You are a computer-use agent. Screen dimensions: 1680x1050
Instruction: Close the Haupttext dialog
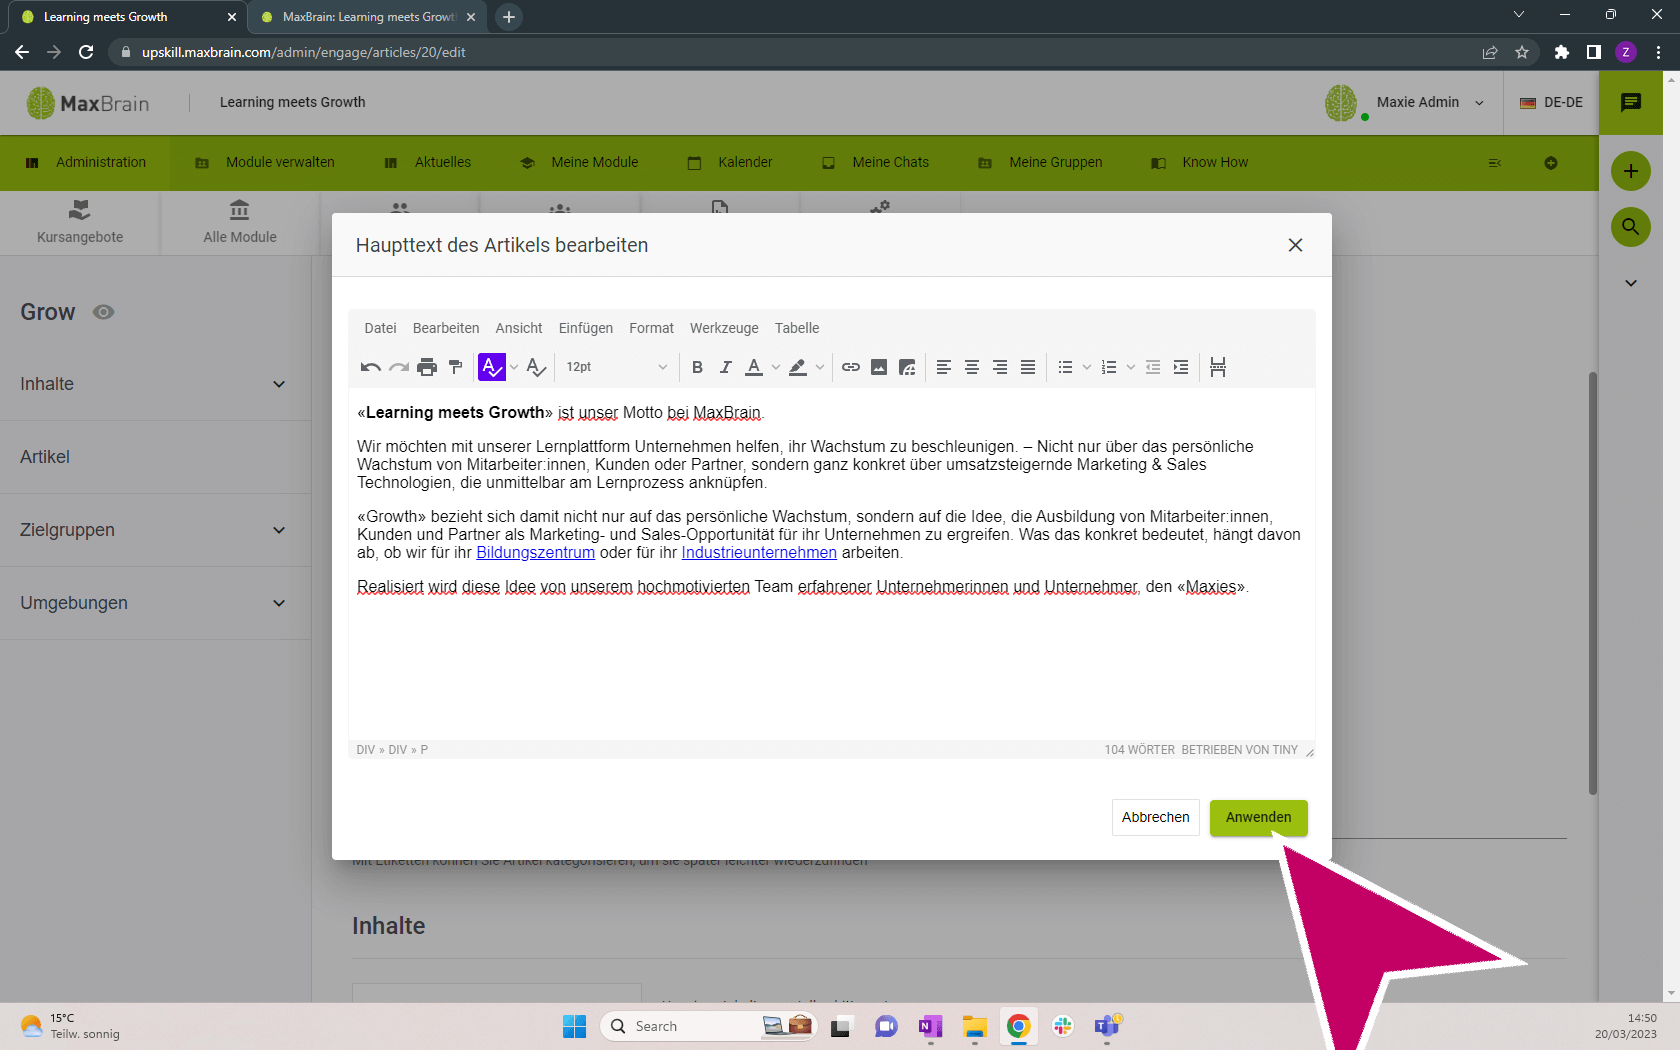coord(1295,245)
